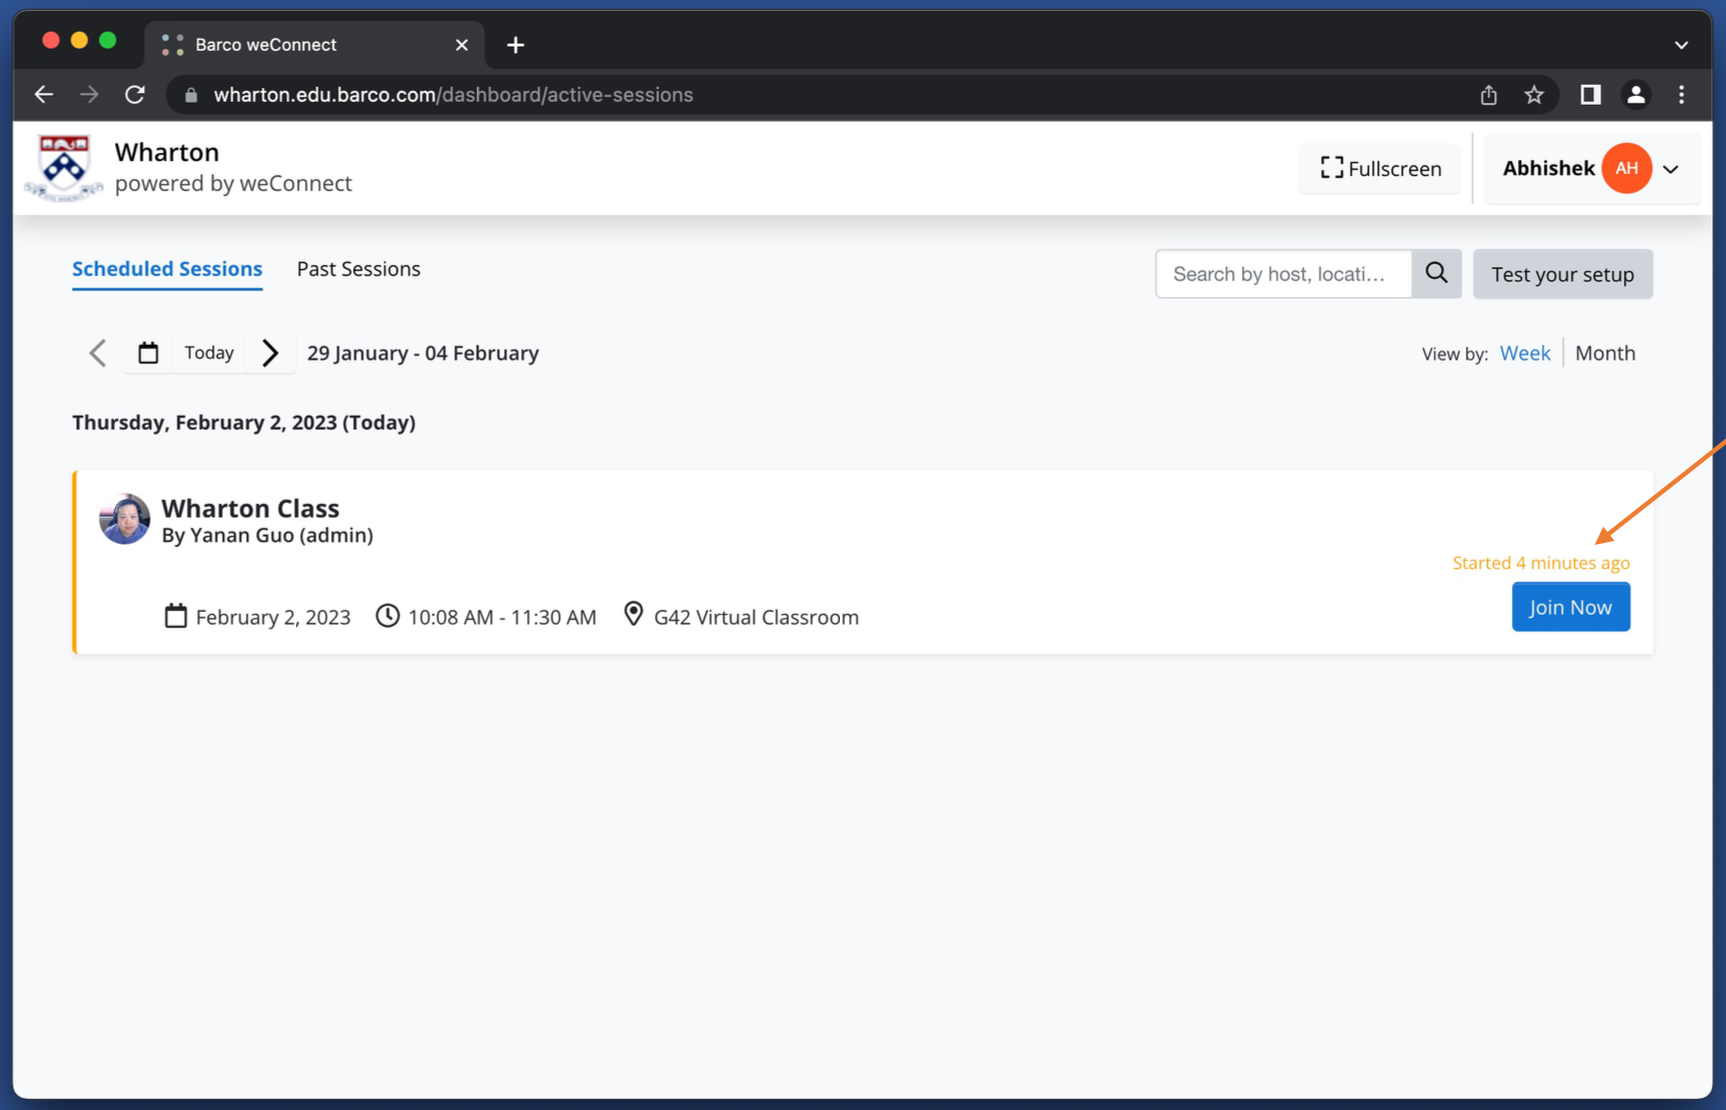Open the calendar date picker
1726x1110 pixels.
148,353
